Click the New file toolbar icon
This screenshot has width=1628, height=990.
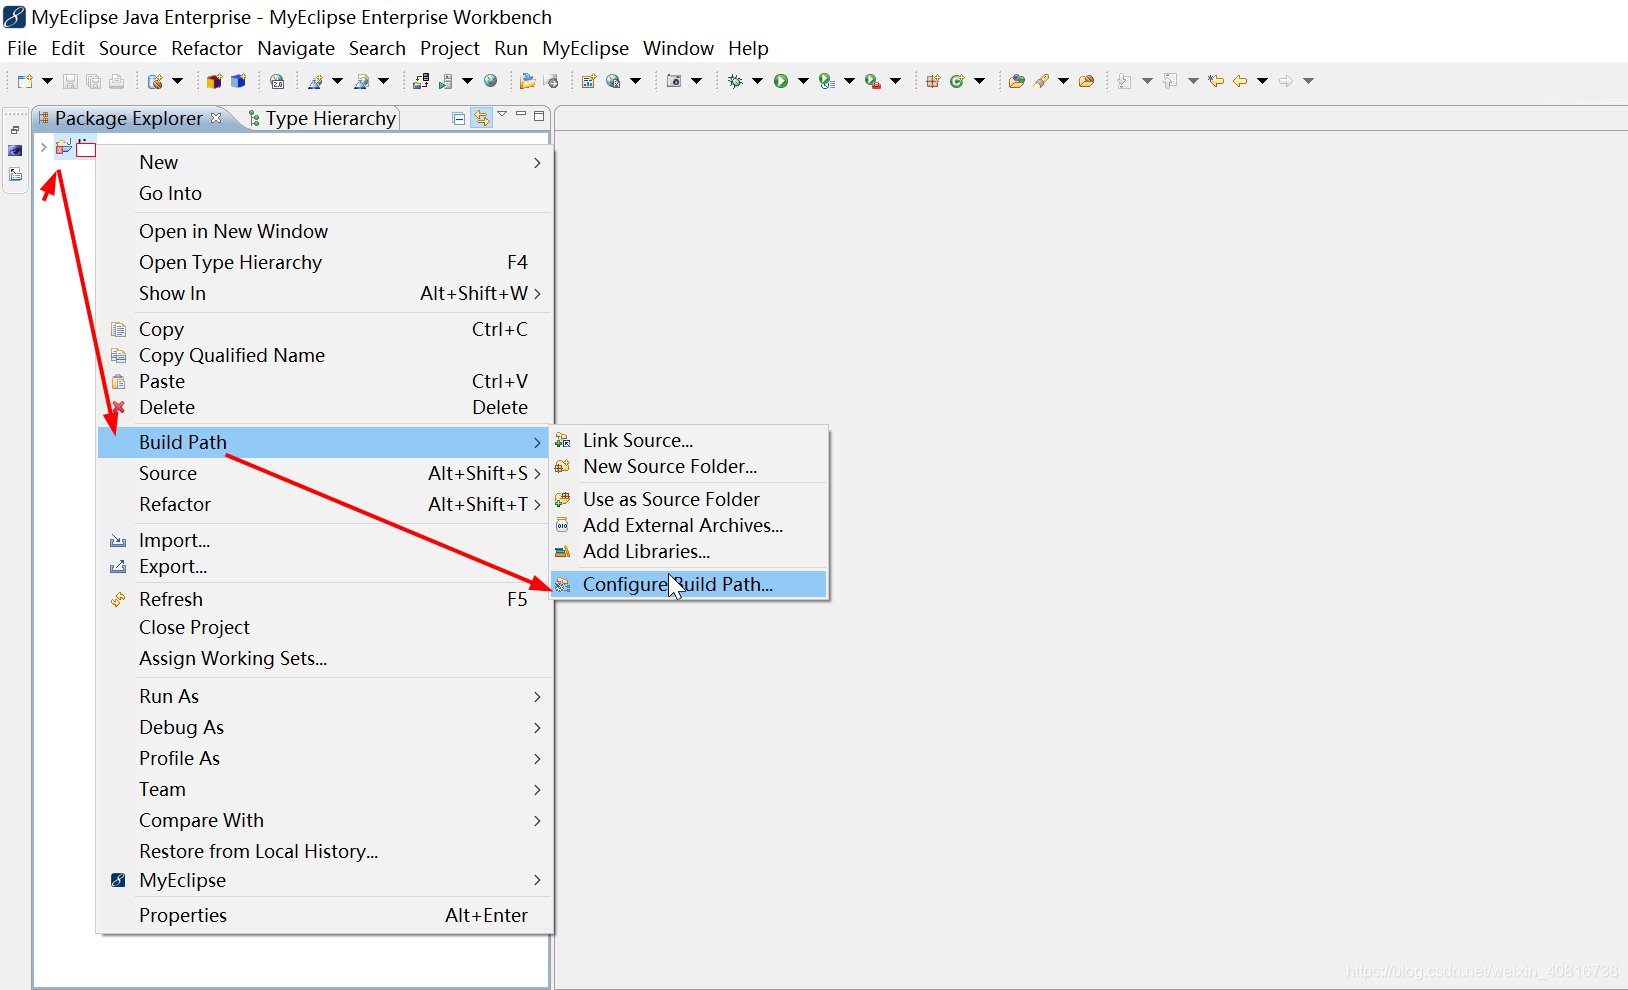pyautogui.click(x=25, y=81)
